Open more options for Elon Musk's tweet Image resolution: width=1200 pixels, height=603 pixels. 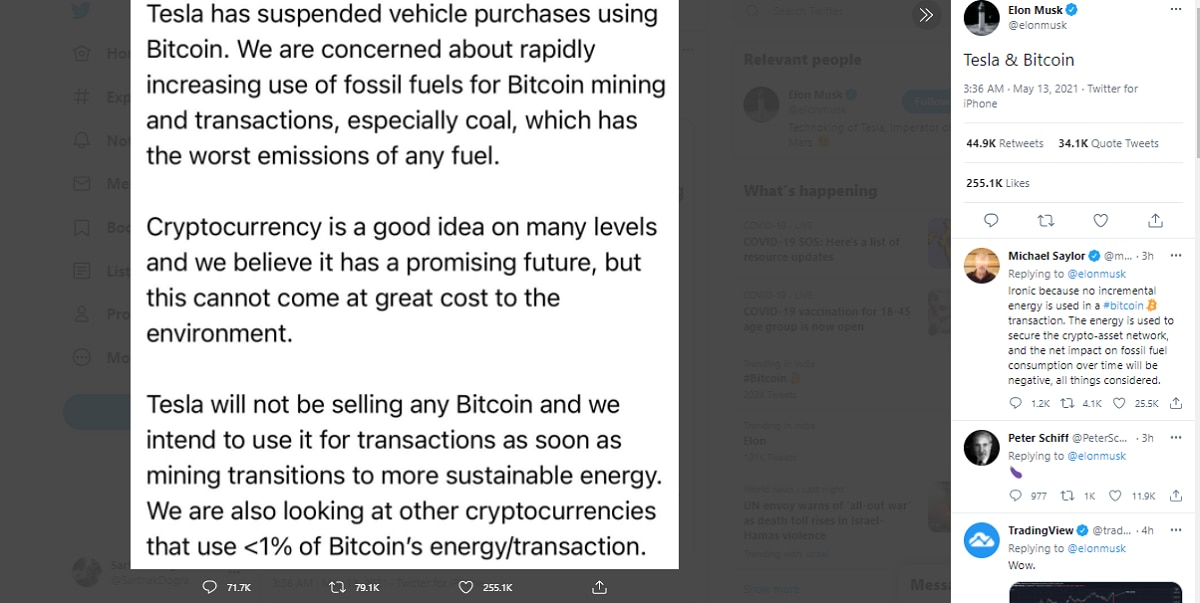[1175, 9]
